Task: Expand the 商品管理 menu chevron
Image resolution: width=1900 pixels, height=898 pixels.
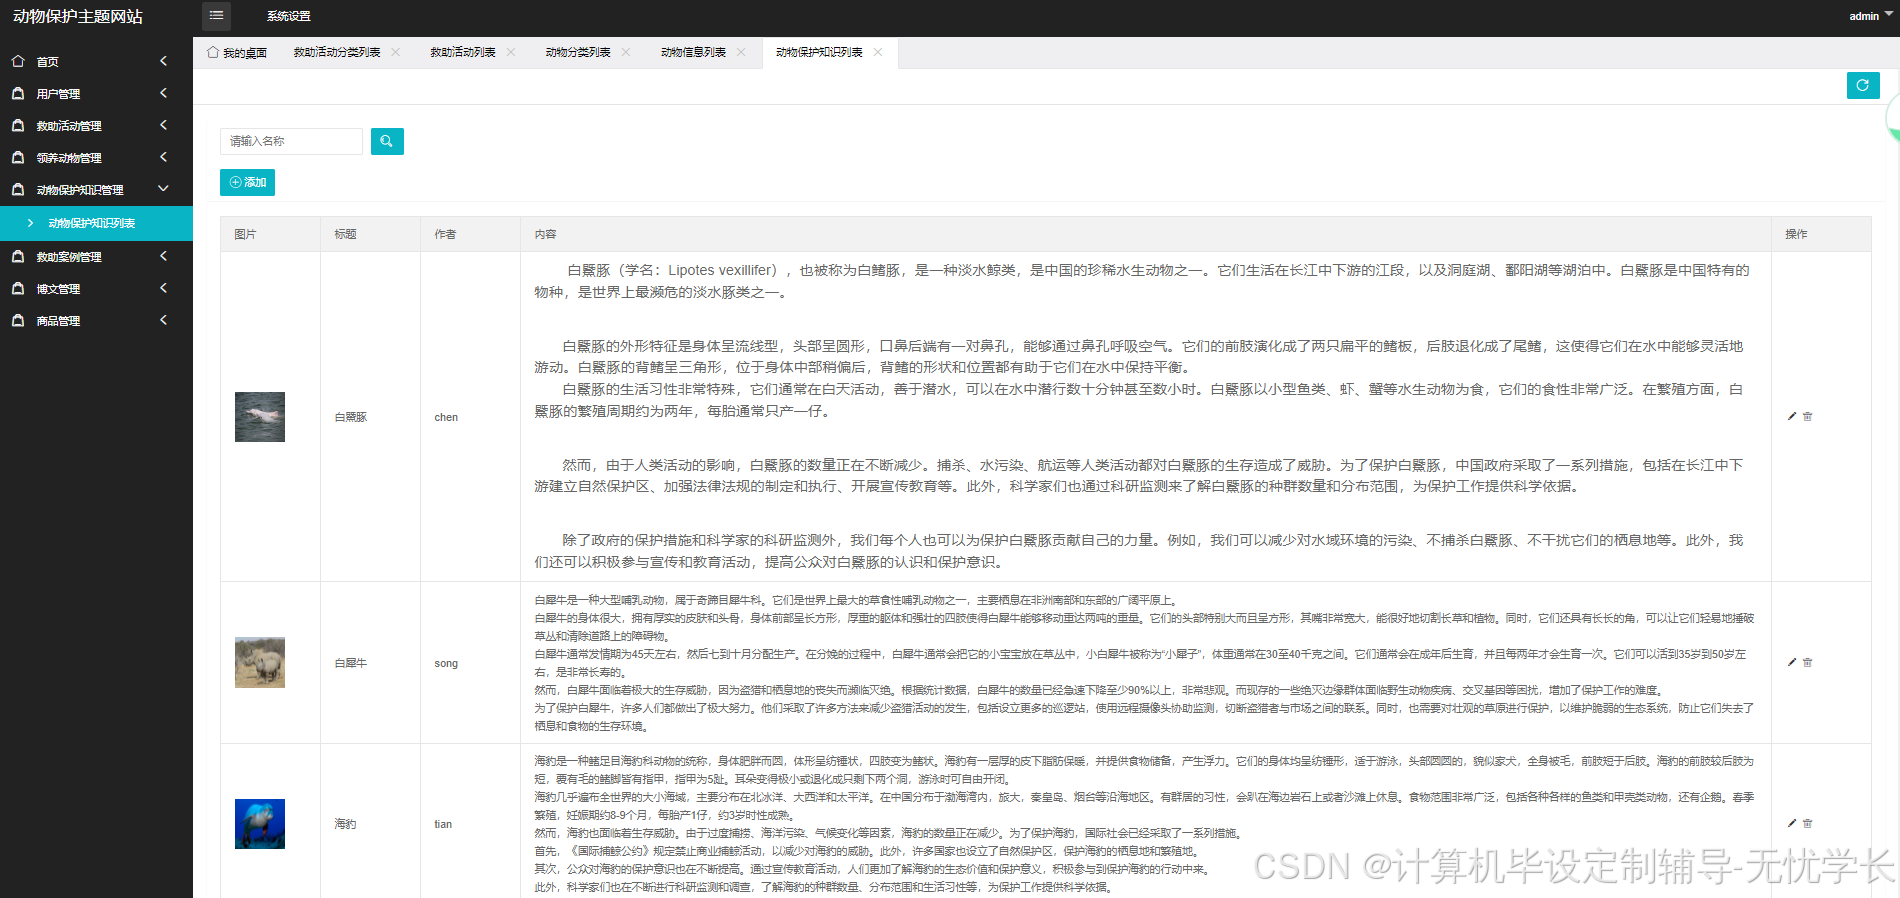Action: click(x=163, y=320)
